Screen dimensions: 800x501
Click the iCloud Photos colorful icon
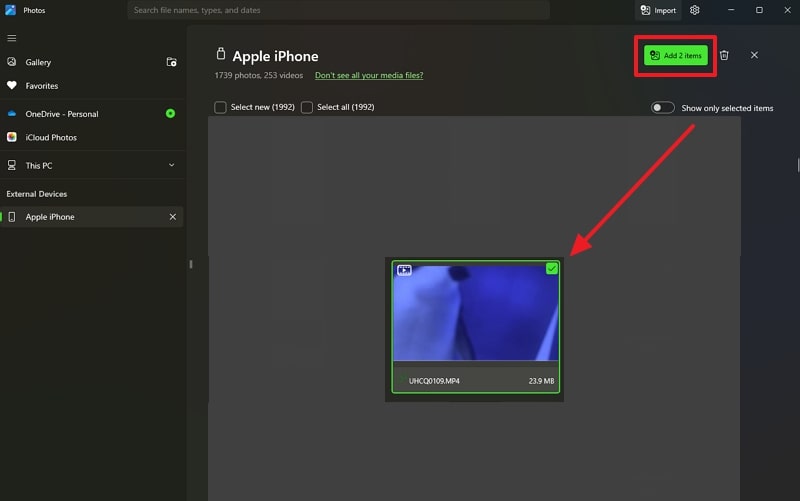point(12,137)
